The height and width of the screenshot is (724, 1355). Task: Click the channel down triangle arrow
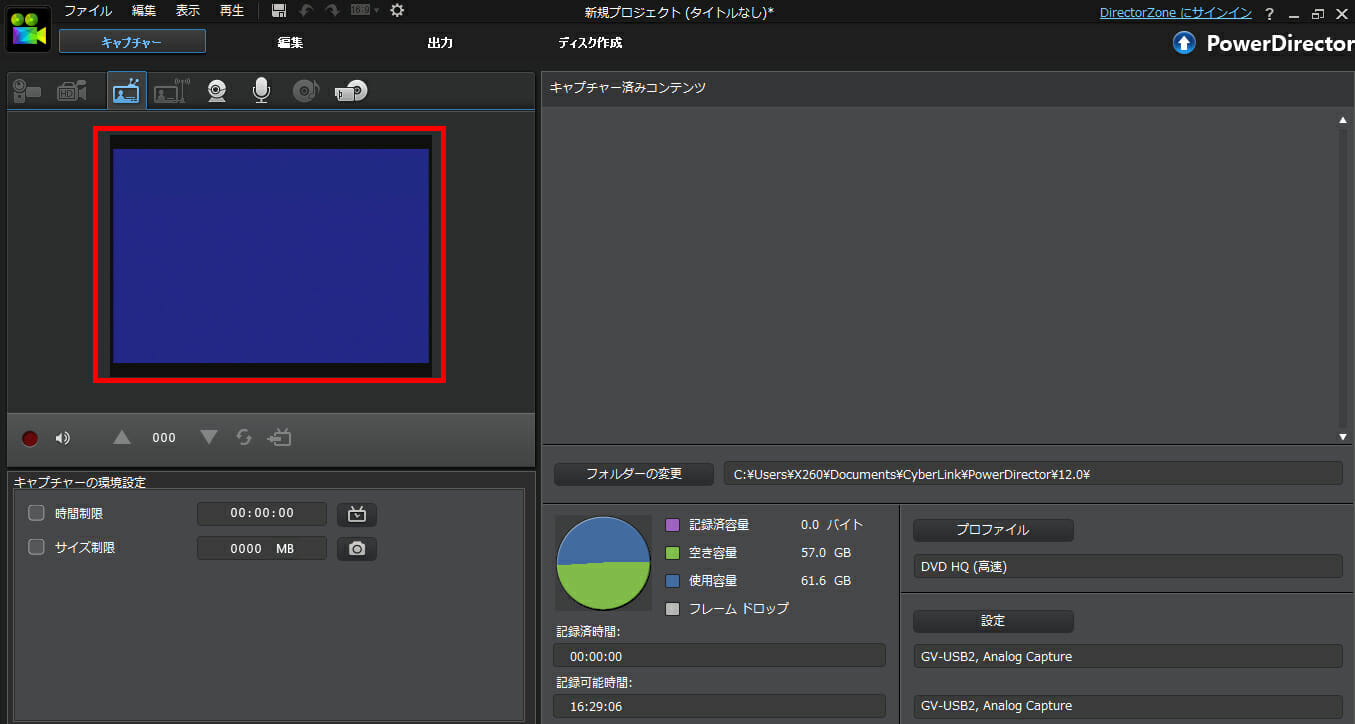209,437
